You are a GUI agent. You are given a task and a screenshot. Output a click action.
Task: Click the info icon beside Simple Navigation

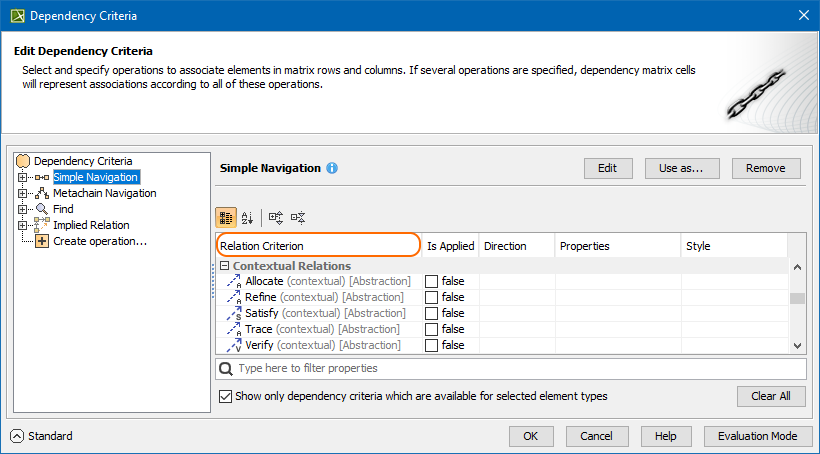pos(332,168)
